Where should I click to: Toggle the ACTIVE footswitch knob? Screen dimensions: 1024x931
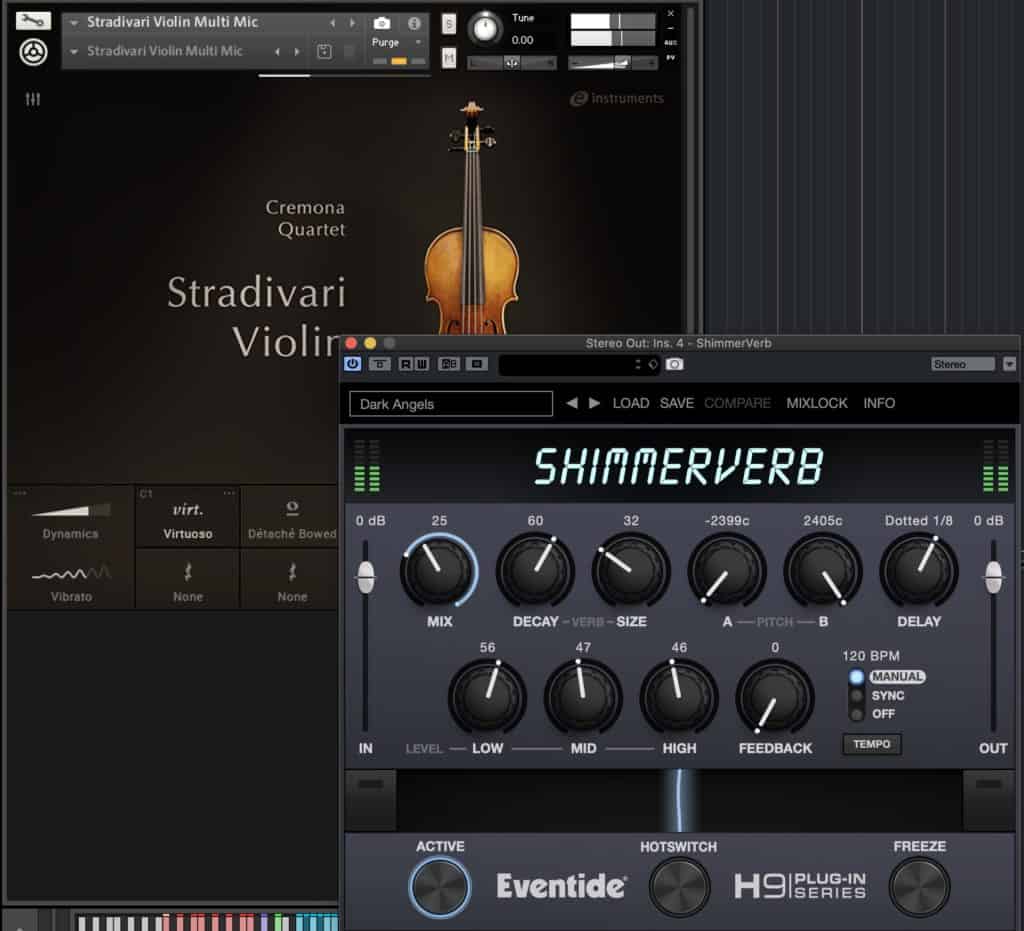coord(440,887)
